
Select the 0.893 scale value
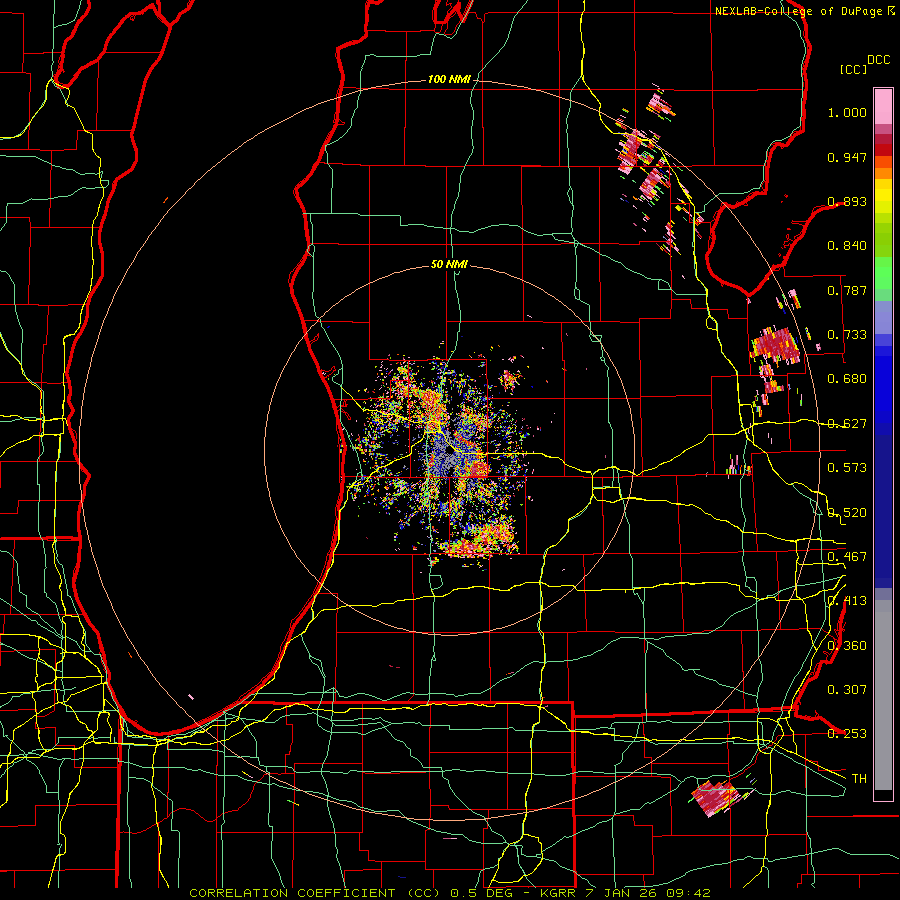(x=847, y=201)
